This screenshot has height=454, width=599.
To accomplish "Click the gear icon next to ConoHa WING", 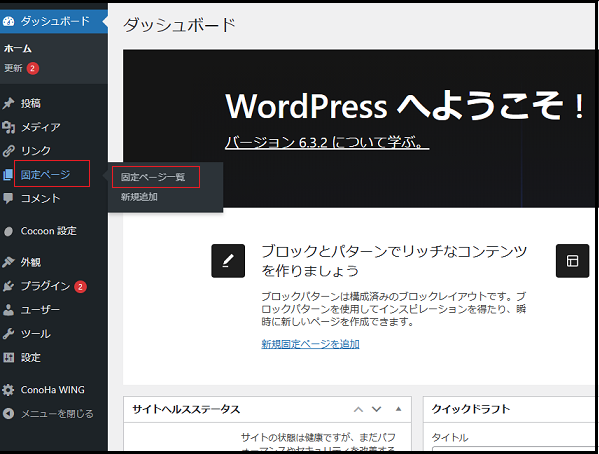I will coord(8,390).
